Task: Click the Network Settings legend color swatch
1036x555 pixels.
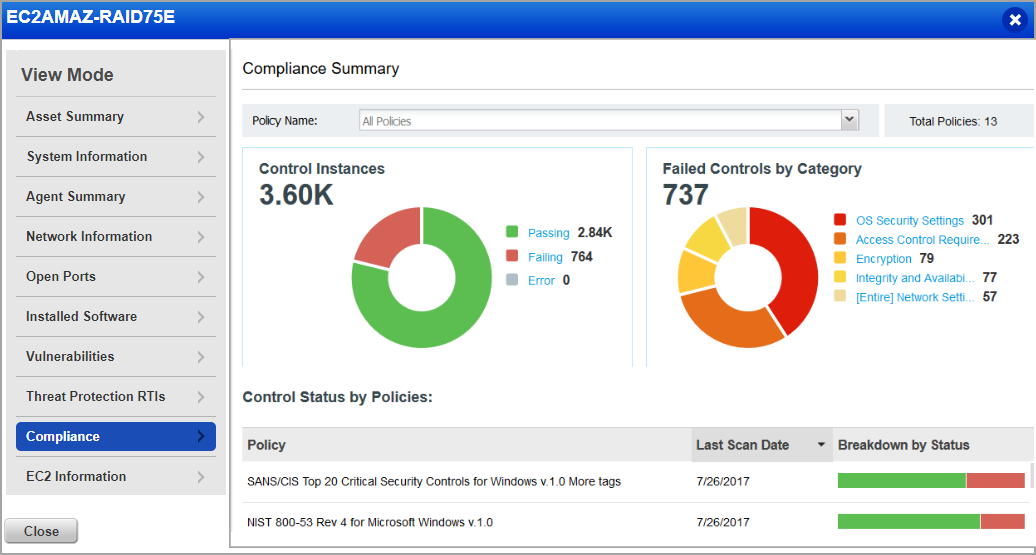Action: (x=840, y=297)
